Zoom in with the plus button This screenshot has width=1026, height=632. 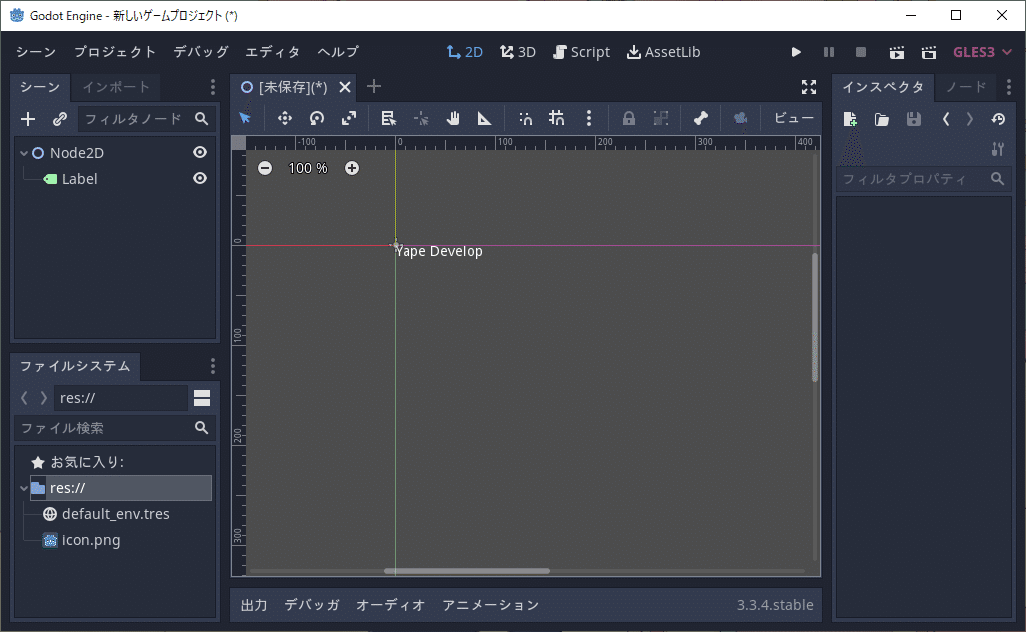tap(352, 168)
